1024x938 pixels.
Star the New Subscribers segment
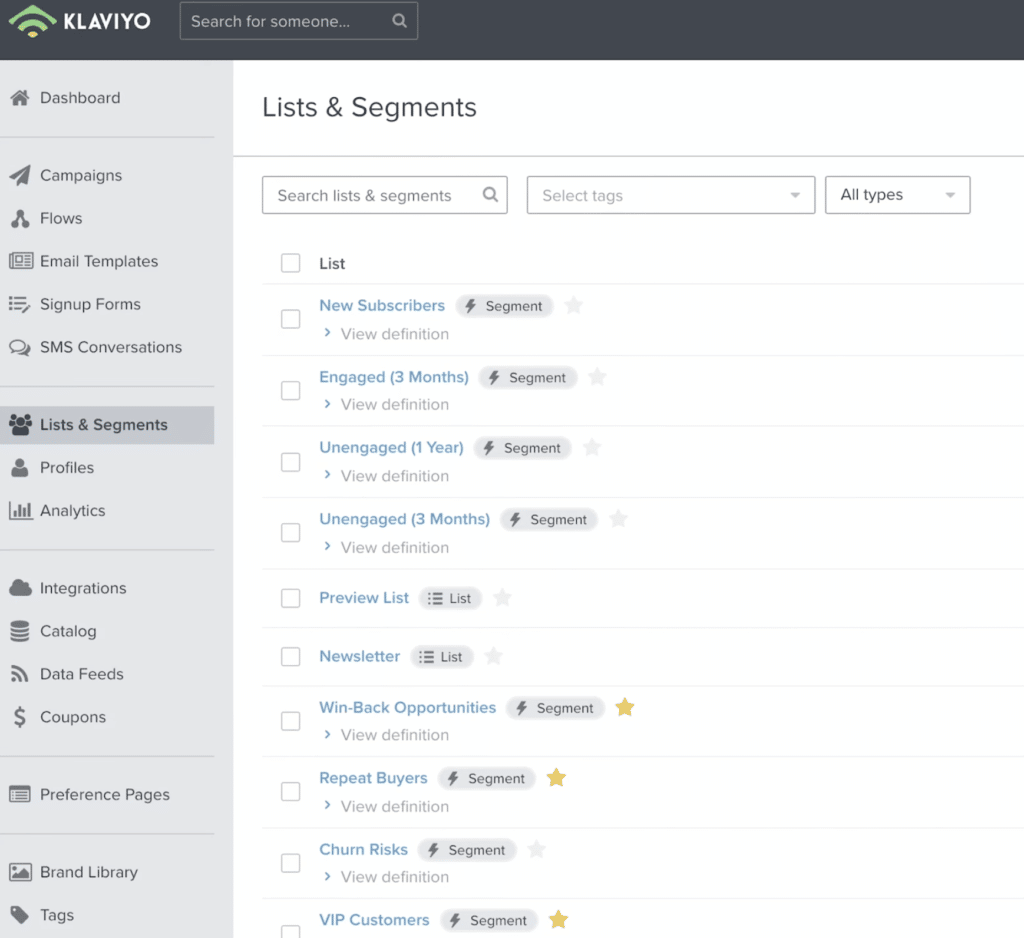click(574, 306)
